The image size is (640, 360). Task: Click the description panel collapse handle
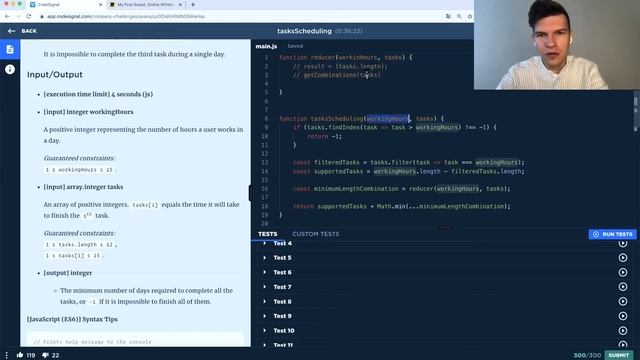pos(250,193)
